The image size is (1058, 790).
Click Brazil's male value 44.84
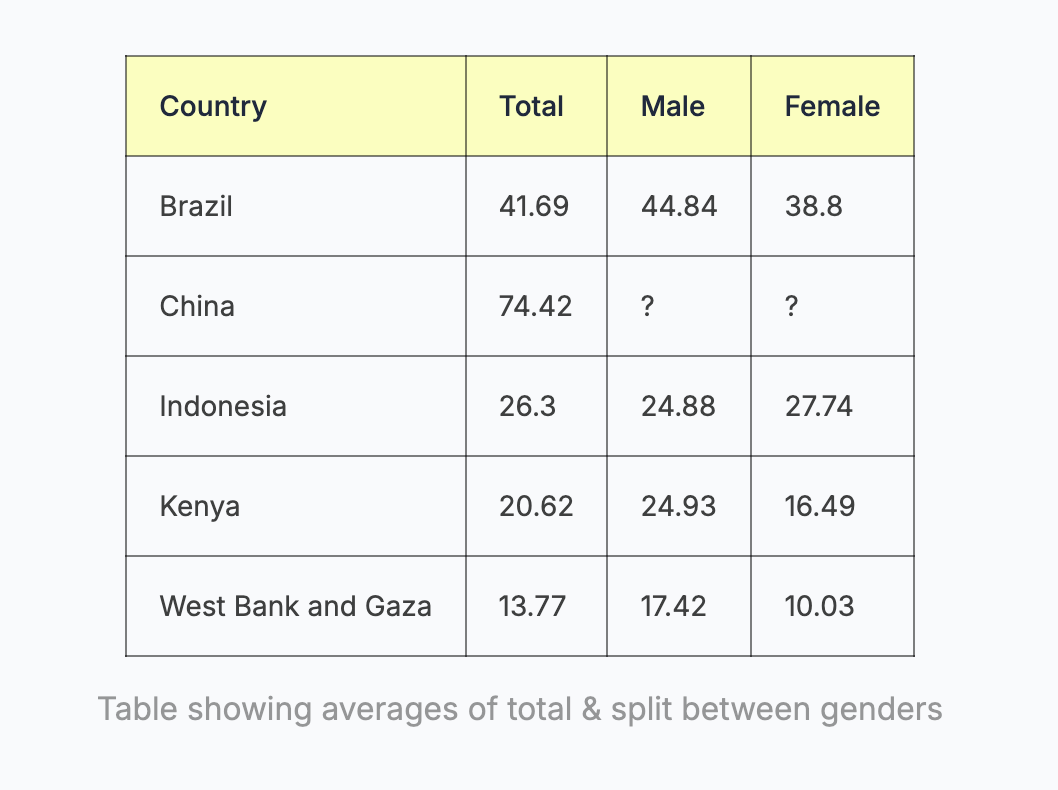pyautogui.click(x=679, y=206)
